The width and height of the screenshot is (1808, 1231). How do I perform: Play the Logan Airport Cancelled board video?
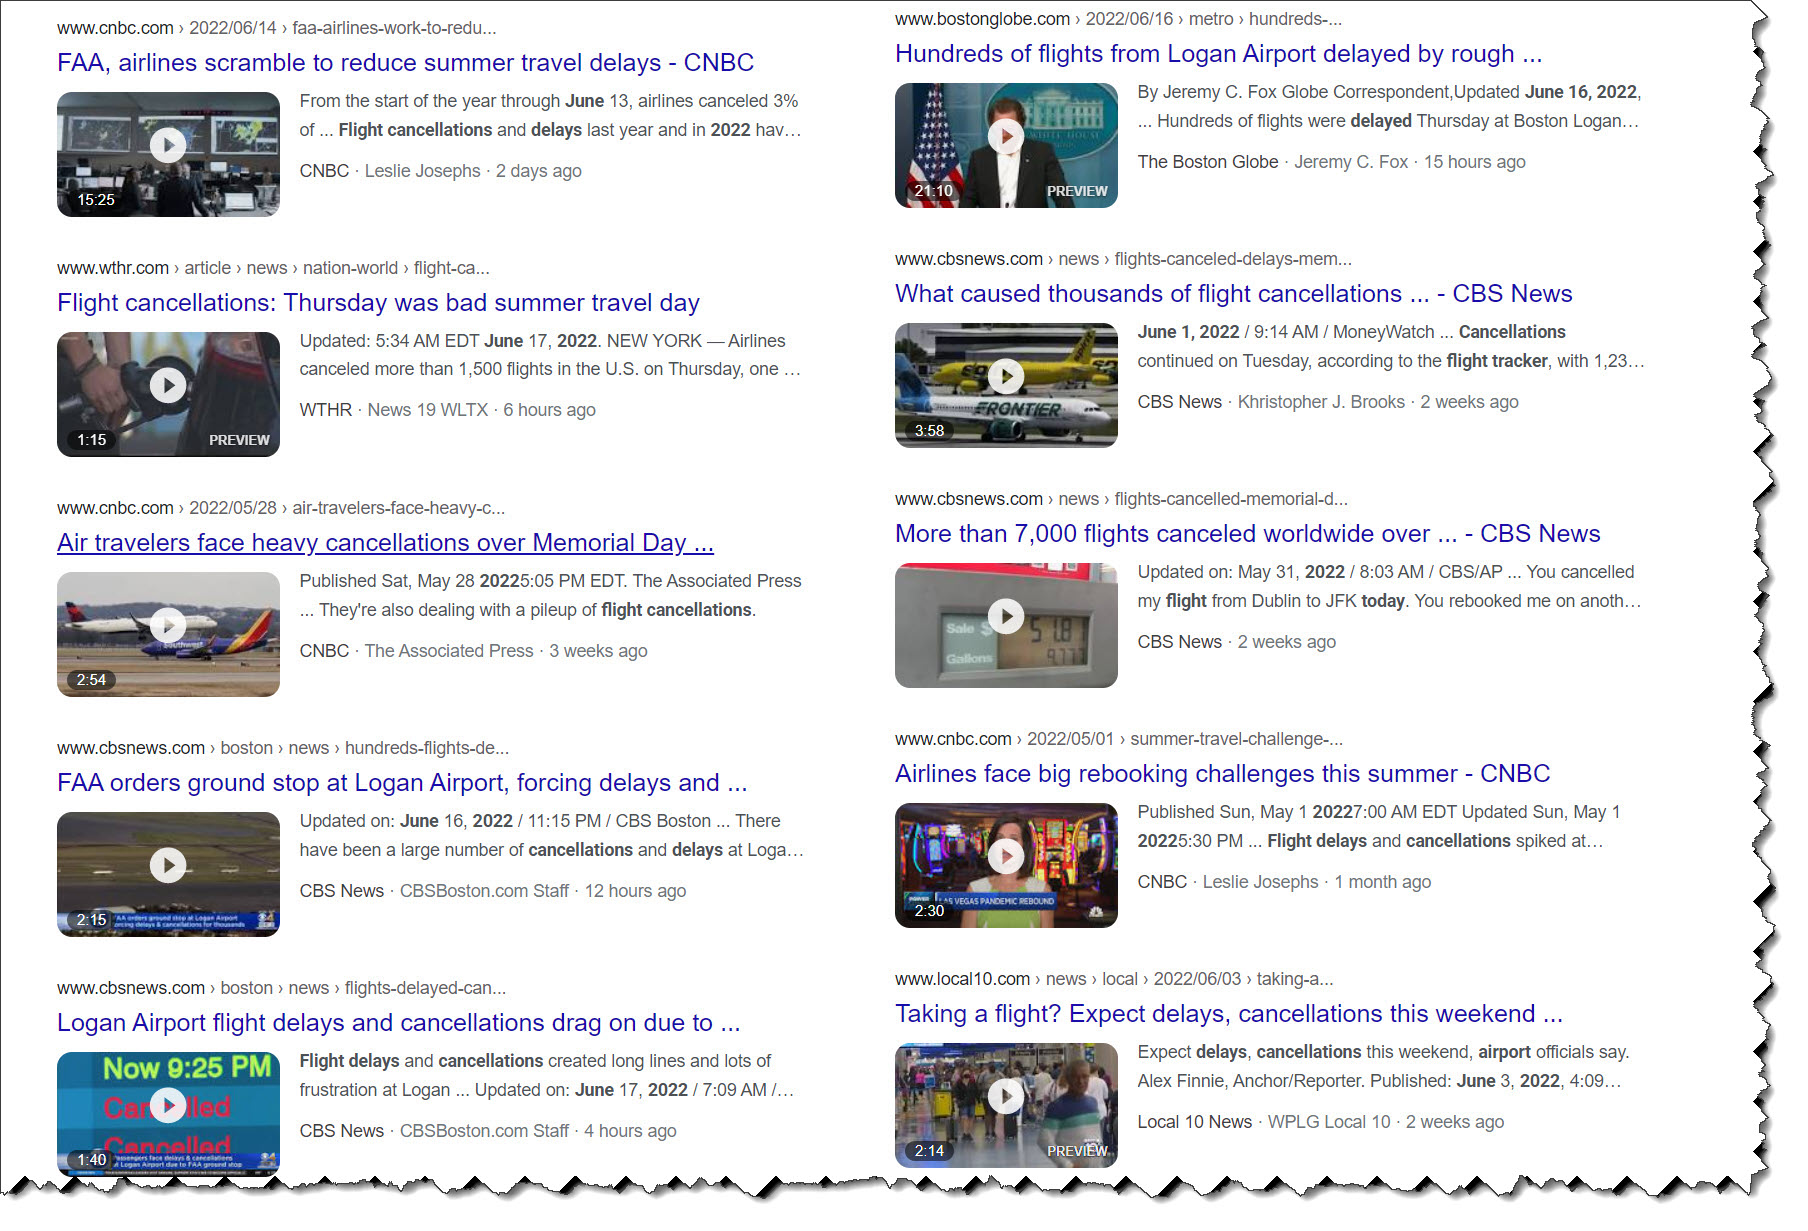coord(168,1106)
